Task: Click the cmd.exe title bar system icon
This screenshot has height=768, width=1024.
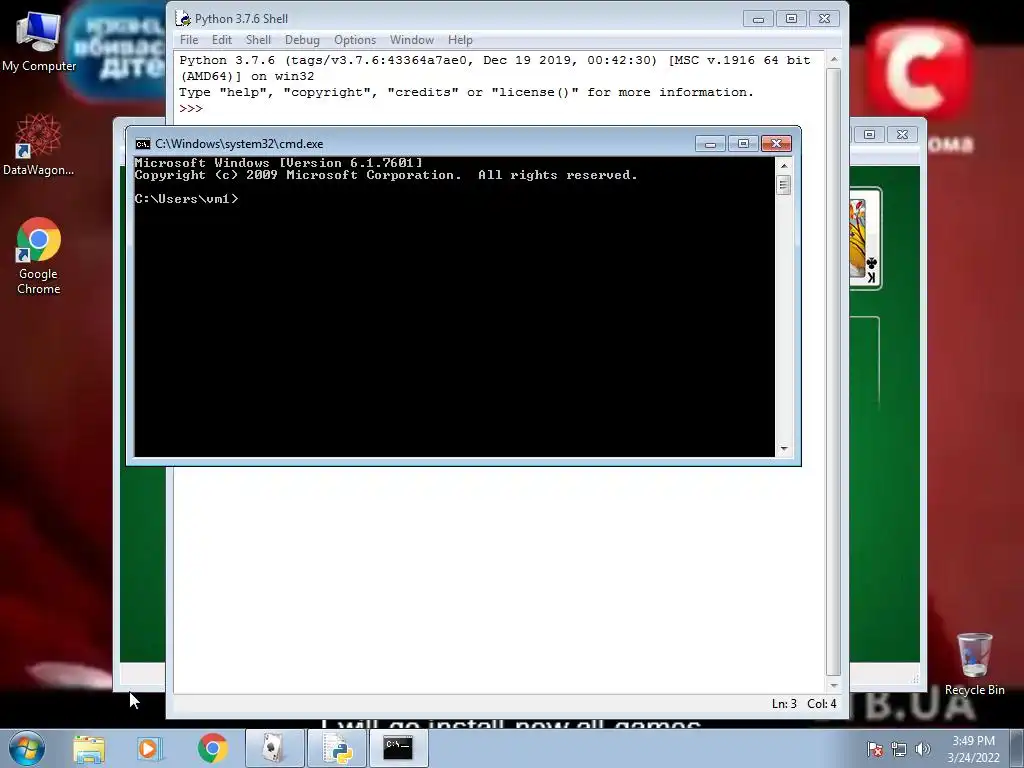Action: tap(142, 144)
